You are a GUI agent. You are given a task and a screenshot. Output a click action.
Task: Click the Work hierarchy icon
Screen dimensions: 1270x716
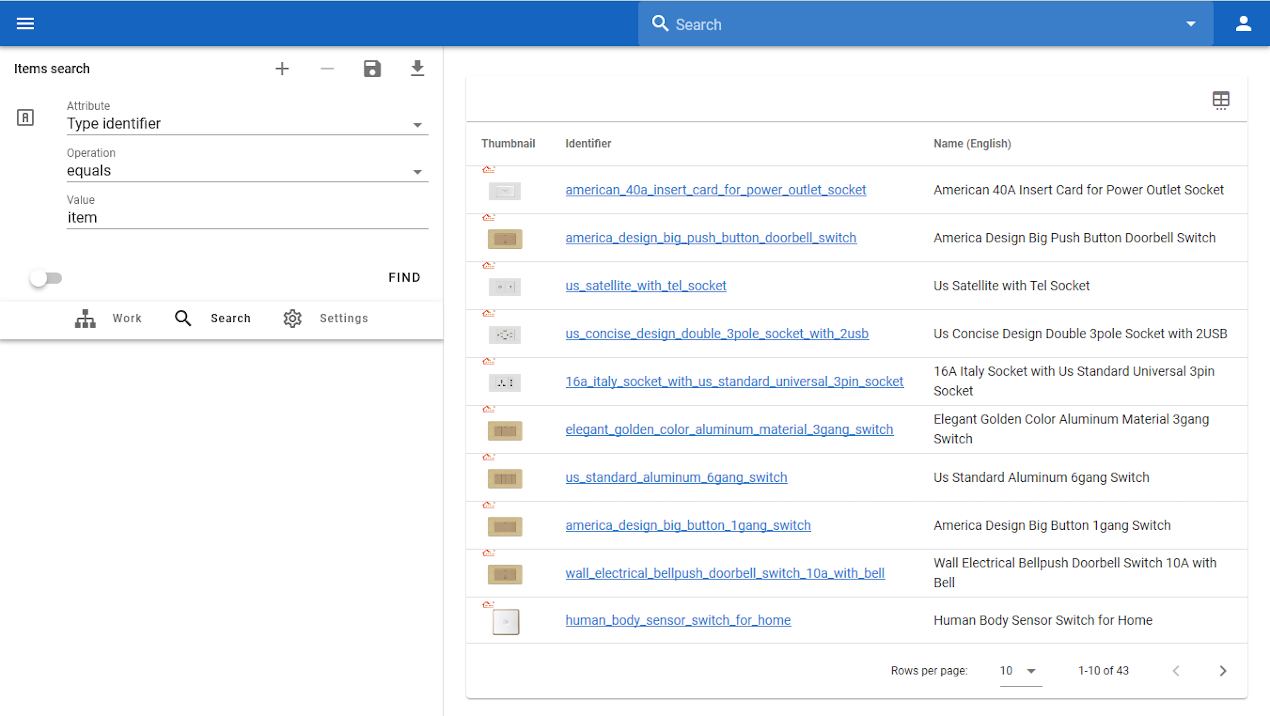(86, 319)
